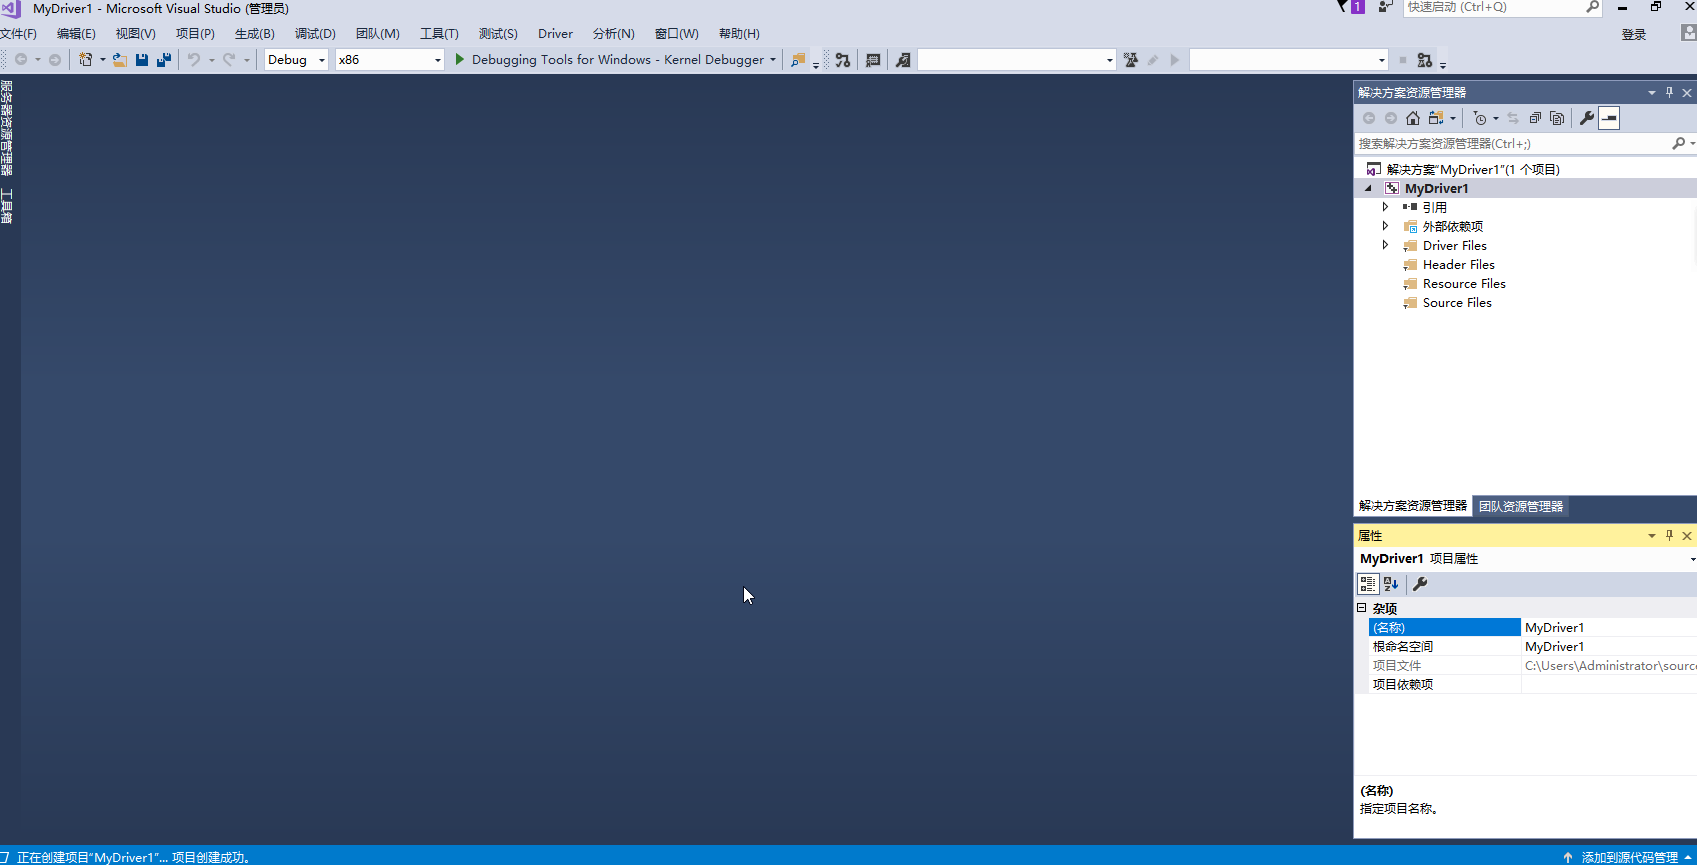1697x865 pixels.
Task: Click the Redo arrow icon
Action: tap(229, 60)
